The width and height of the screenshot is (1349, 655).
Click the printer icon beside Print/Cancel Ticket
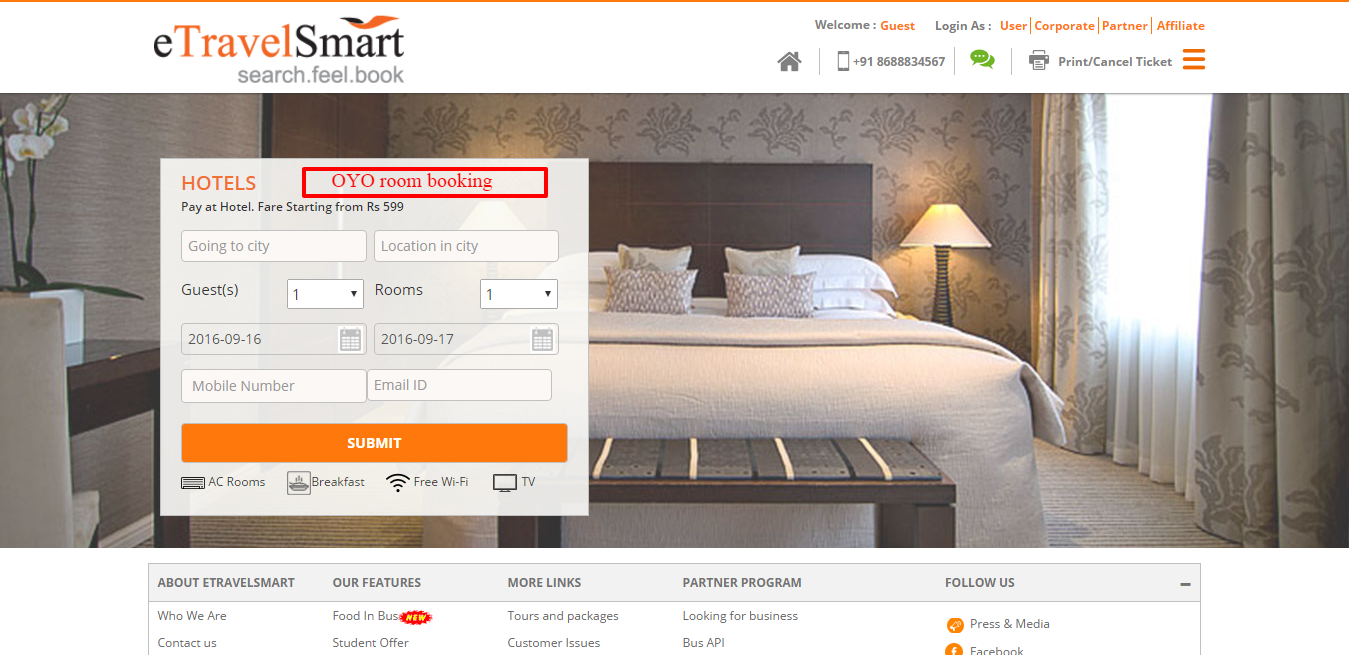pos(1039,61)
